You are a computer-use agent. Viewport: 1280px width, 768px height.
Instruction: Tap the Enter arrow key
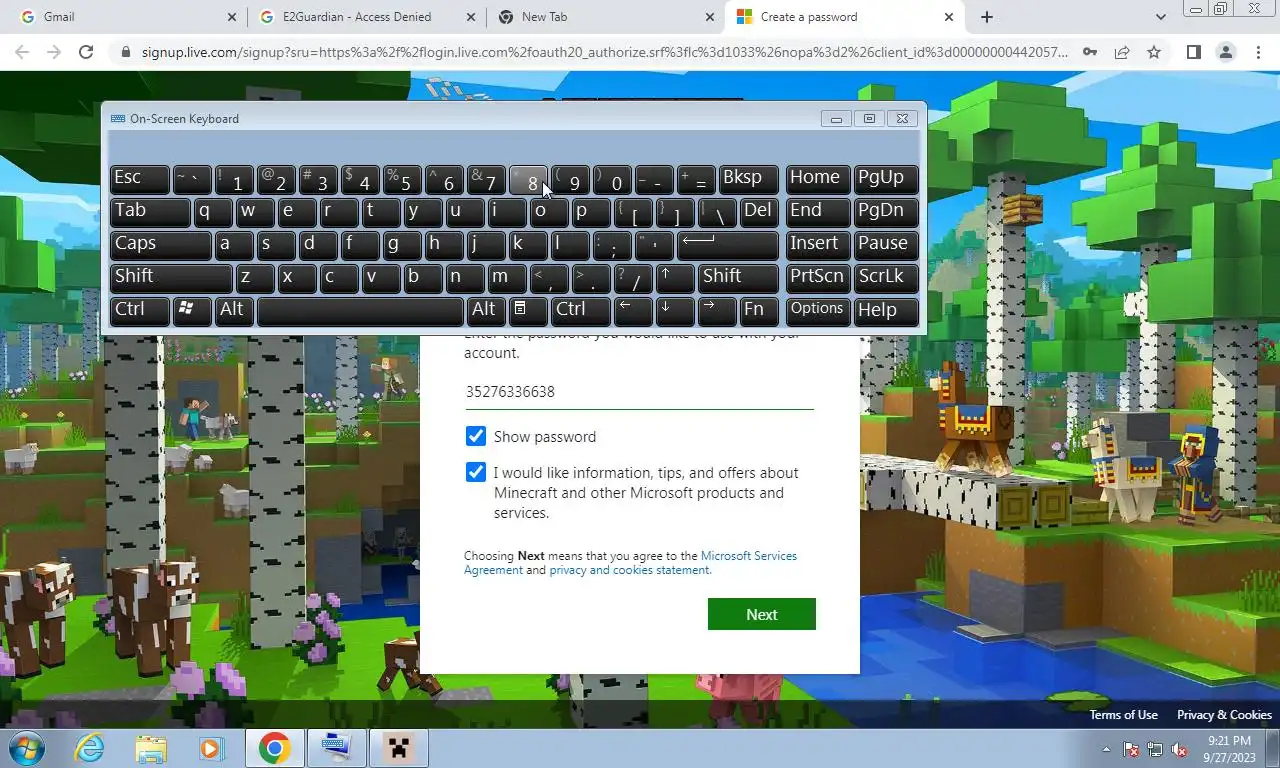[x=728, y=245]
